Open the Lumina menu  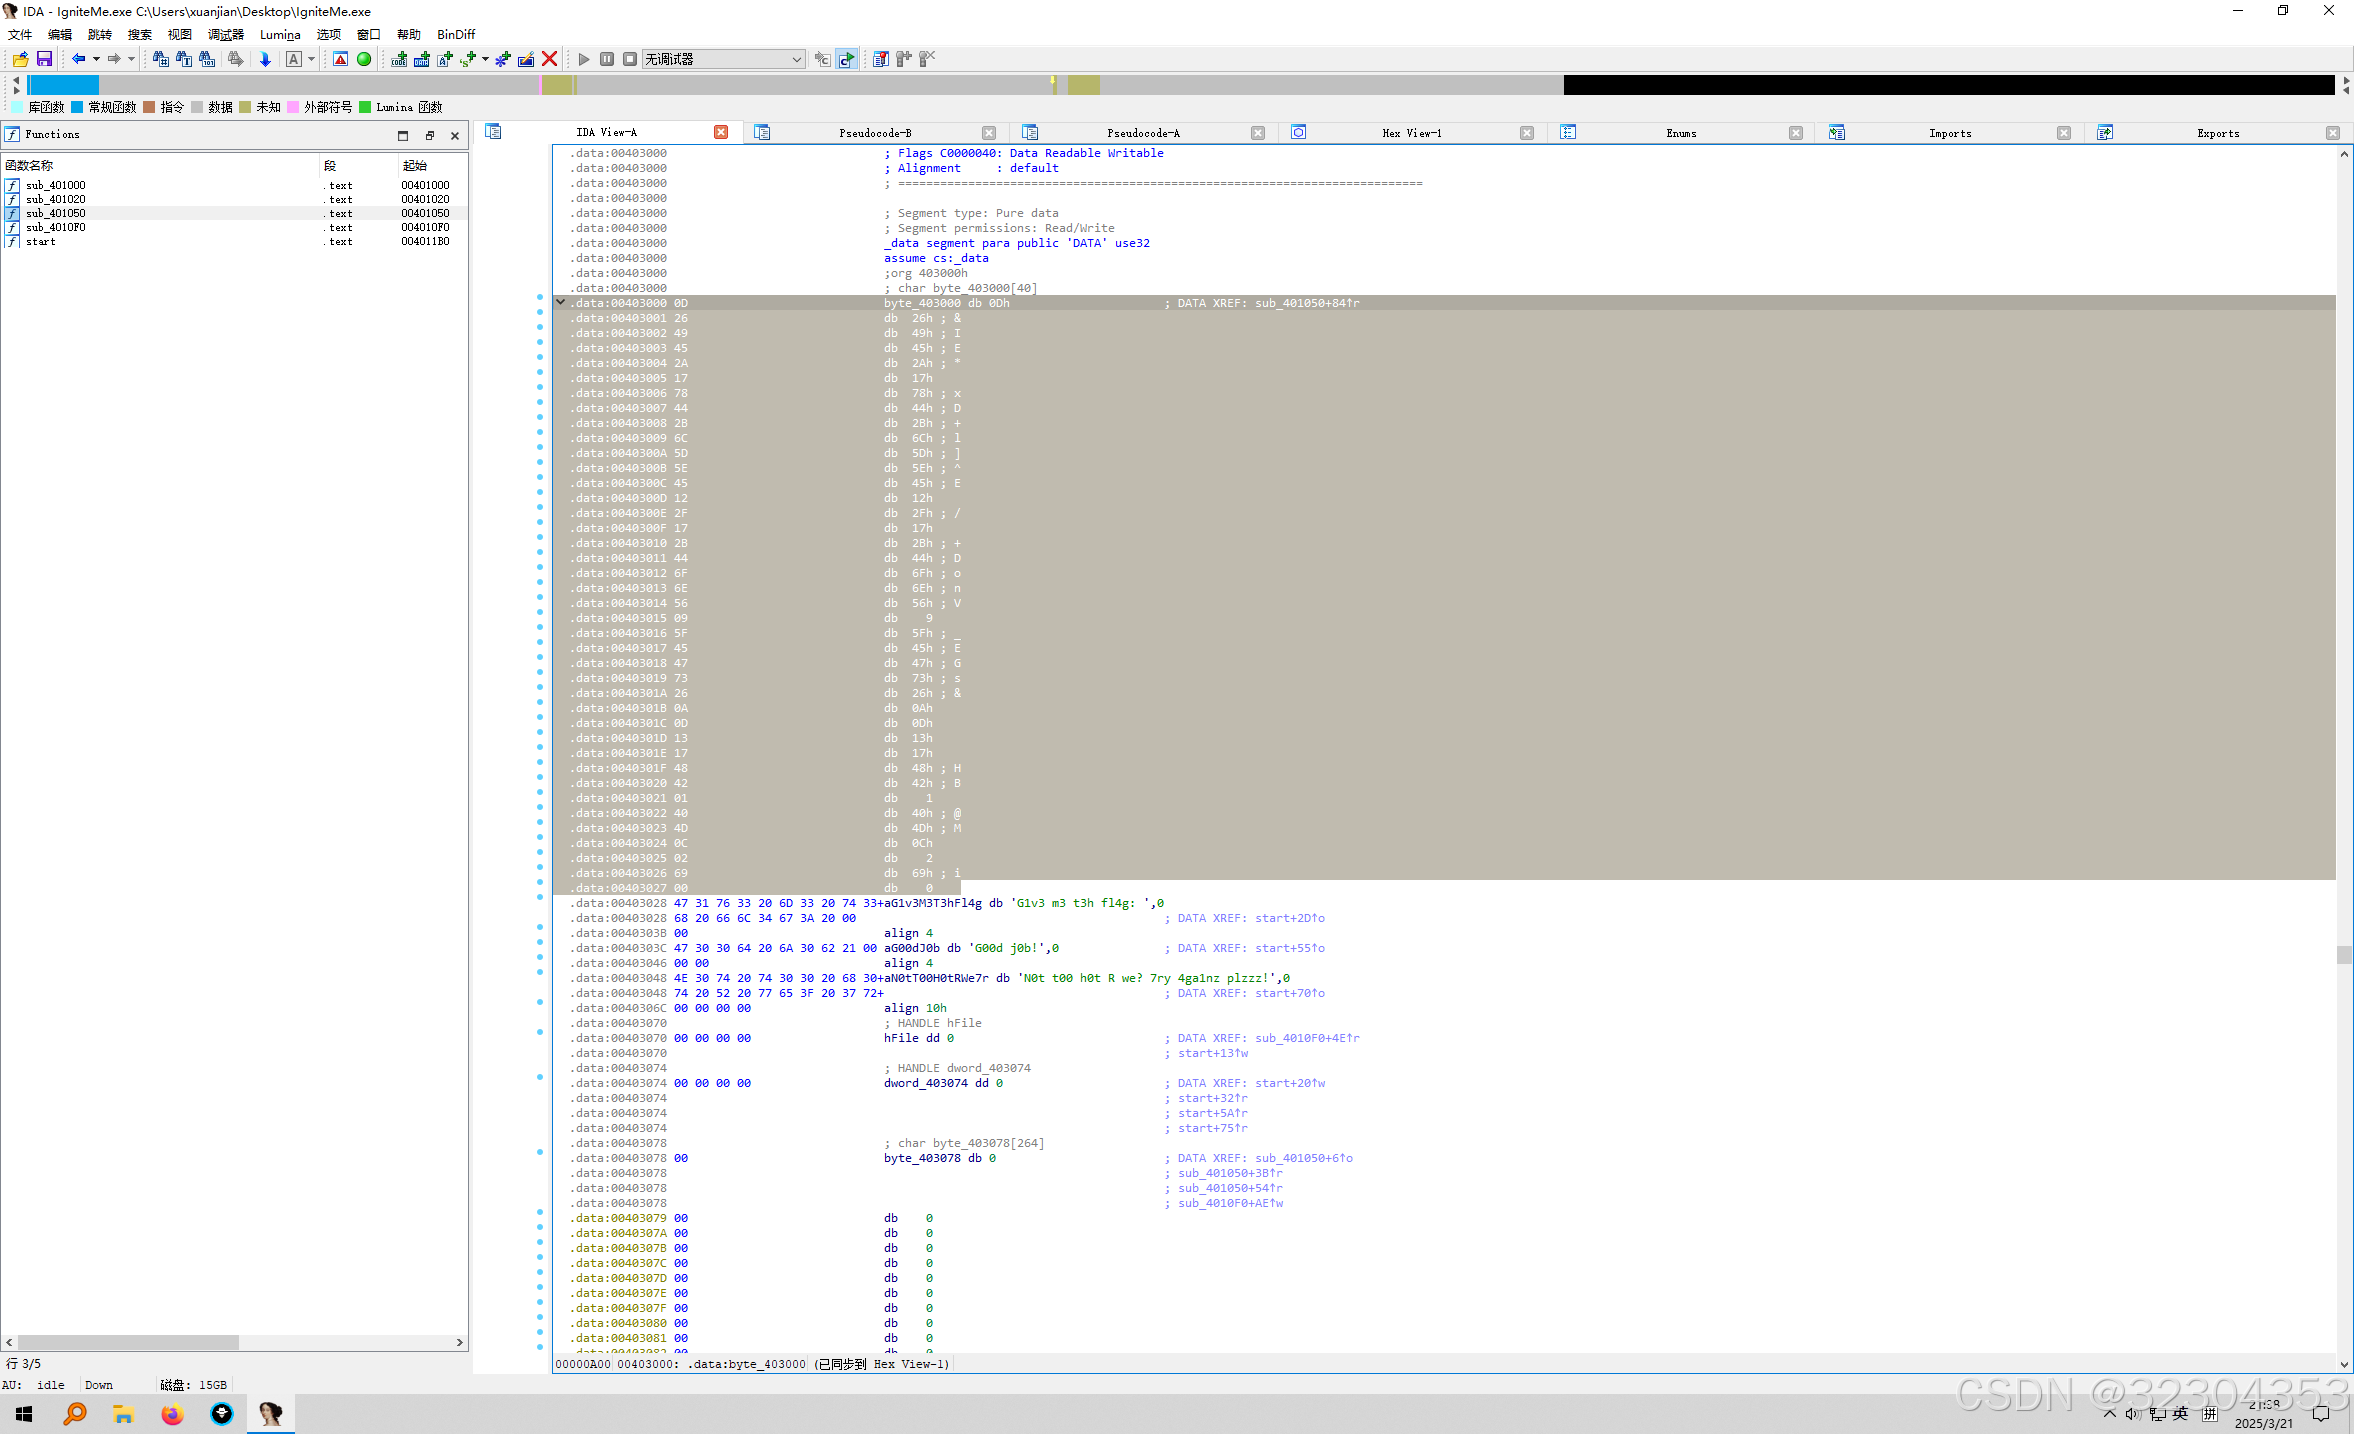[280, 34]
